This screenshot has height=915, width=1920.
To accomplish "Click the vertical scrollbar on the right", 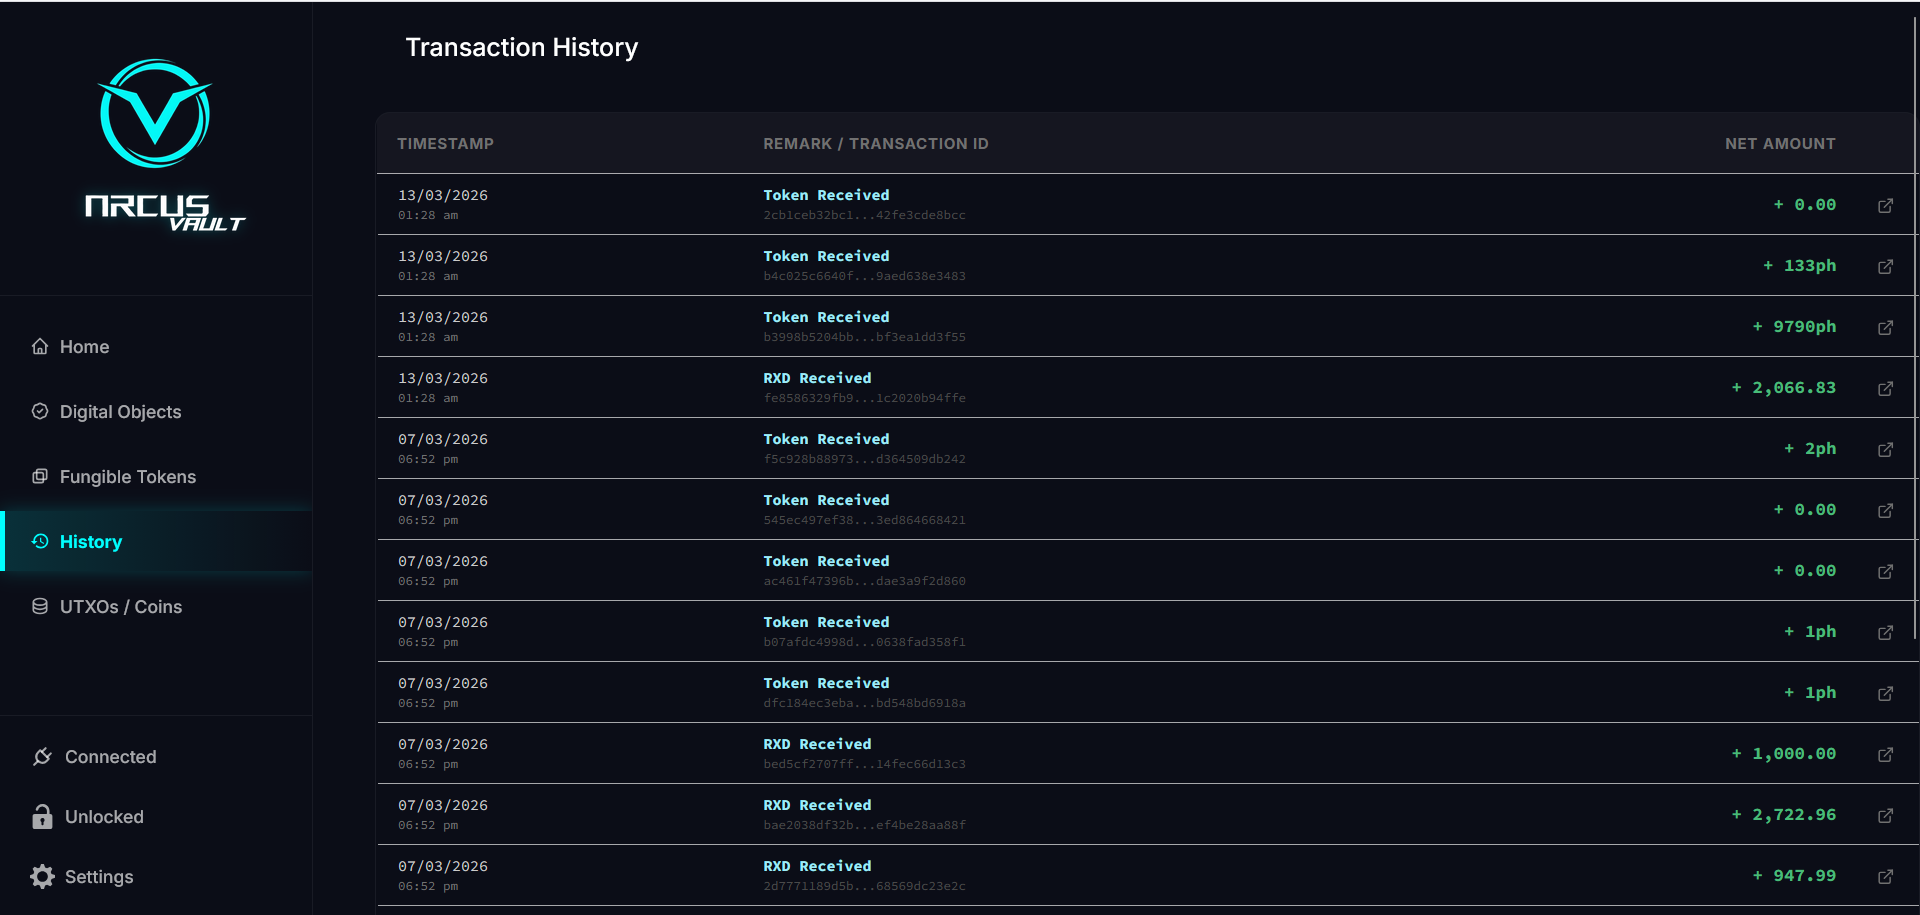I will (1915, 320).
